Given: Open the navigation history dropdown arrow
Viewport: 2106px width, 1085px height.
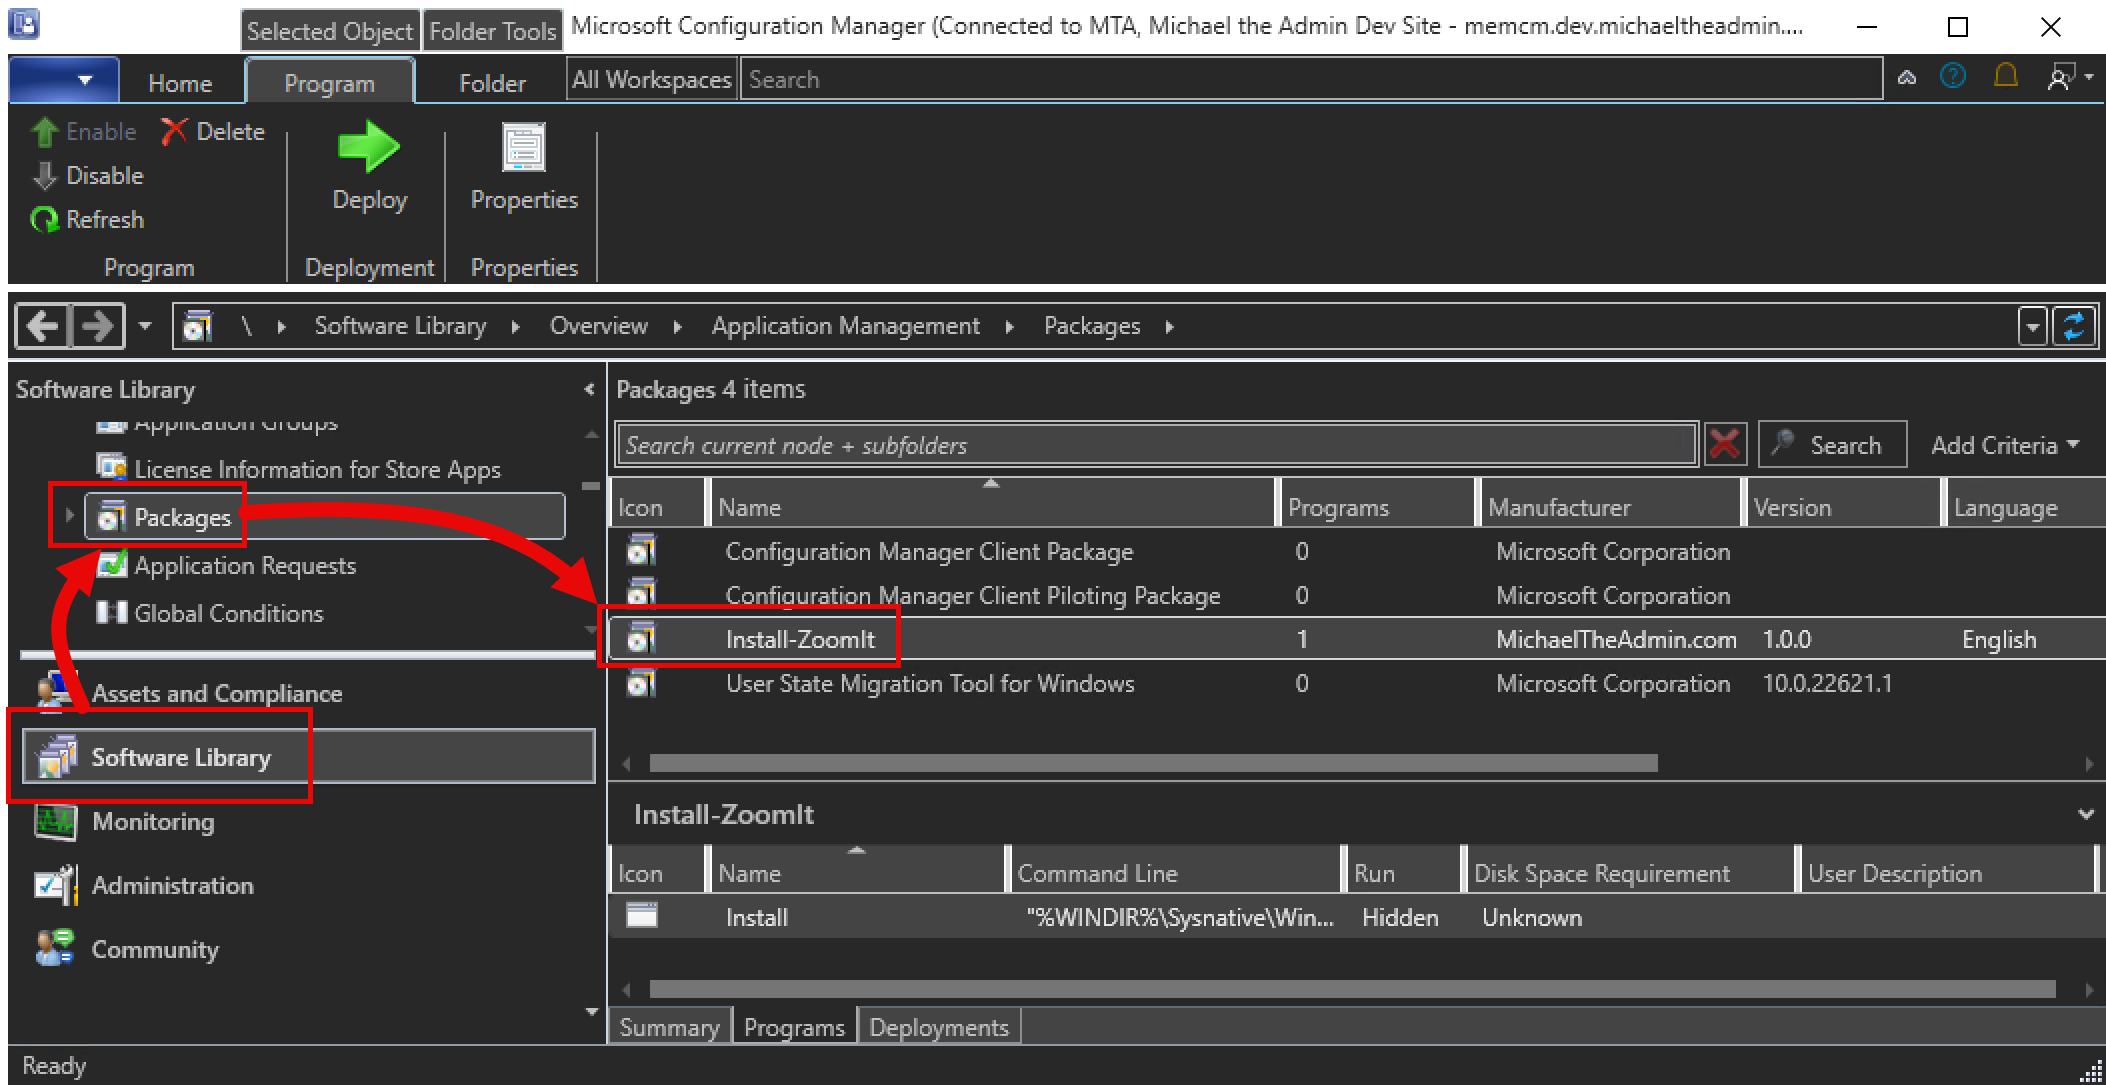Looking at the screenshot, I should [x=144, y=326].
